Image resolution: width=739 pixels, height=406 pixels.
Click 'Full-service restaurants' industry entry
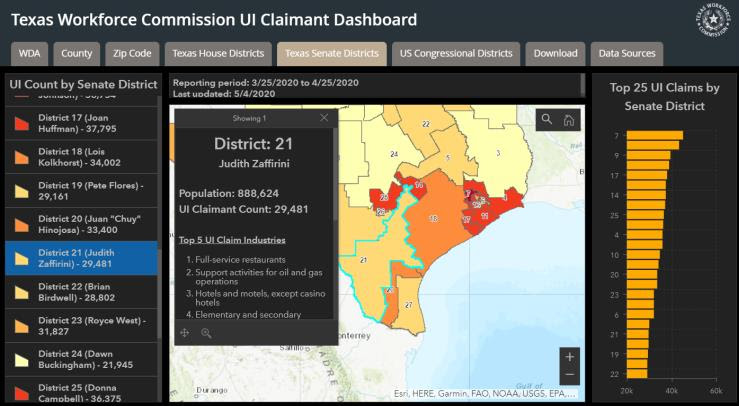point(240,259)
